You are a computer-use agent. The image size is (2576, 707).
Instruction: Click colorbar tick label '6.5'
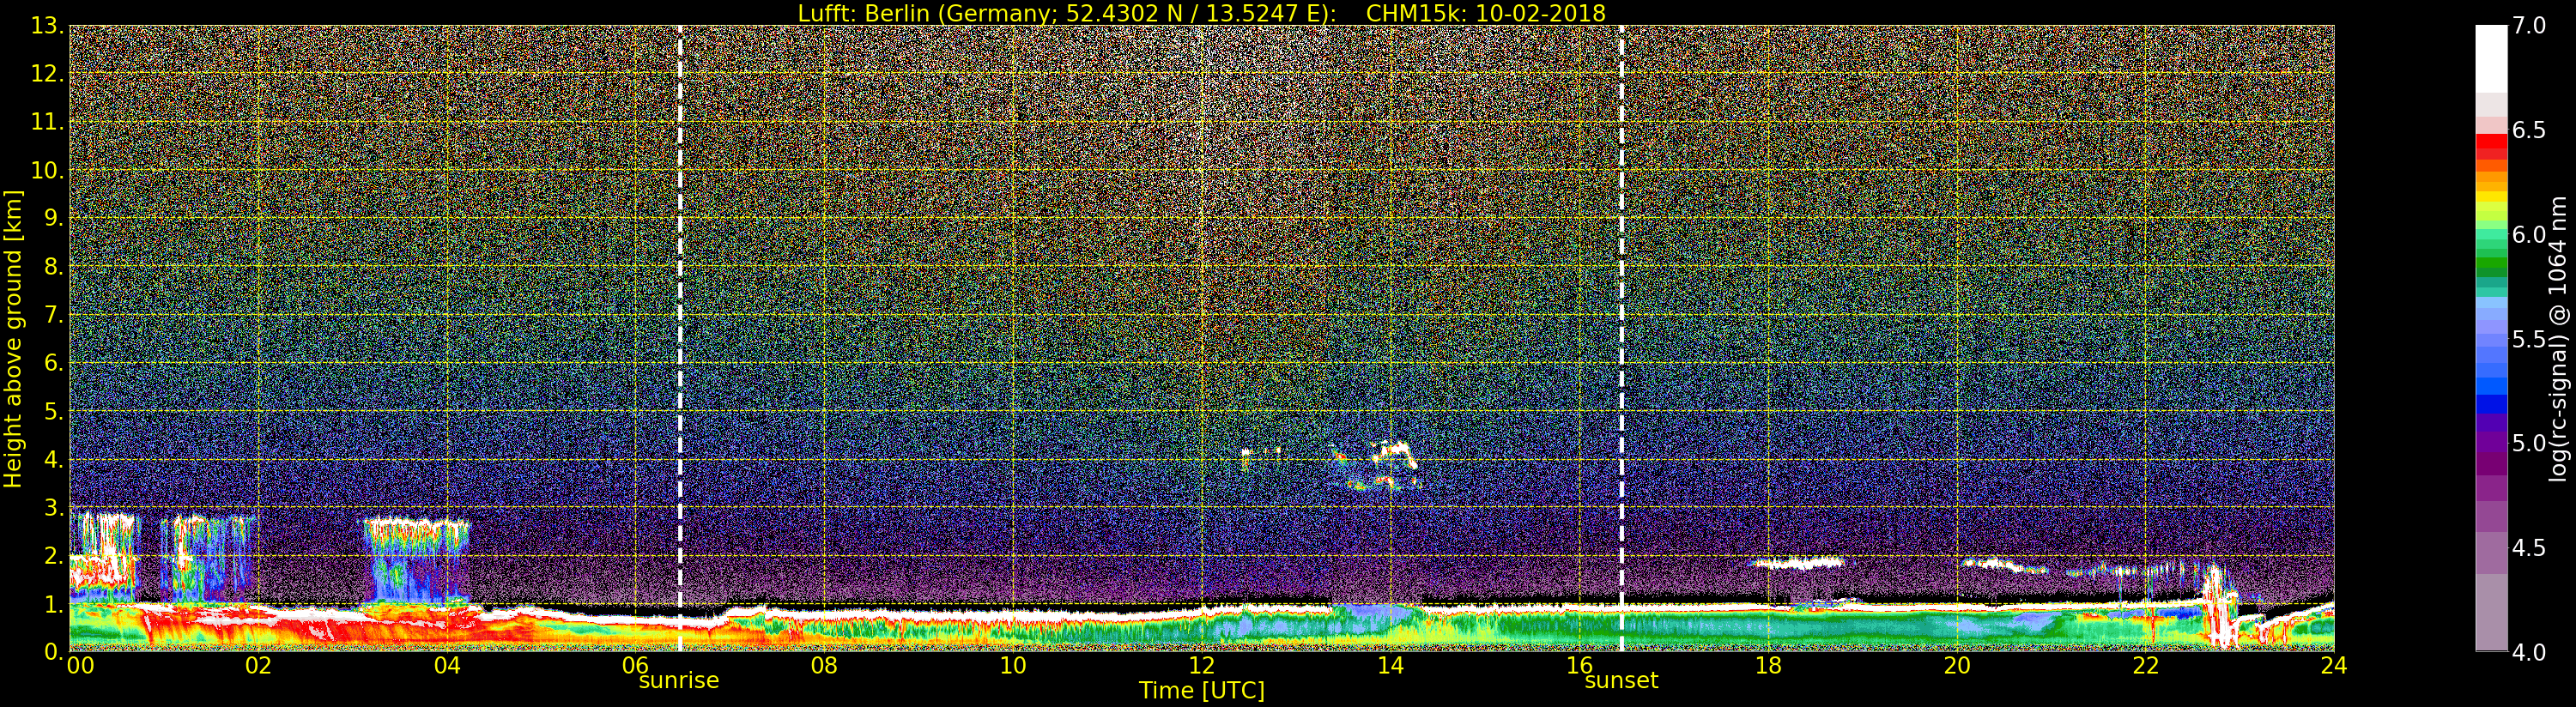coord(2529,130)
